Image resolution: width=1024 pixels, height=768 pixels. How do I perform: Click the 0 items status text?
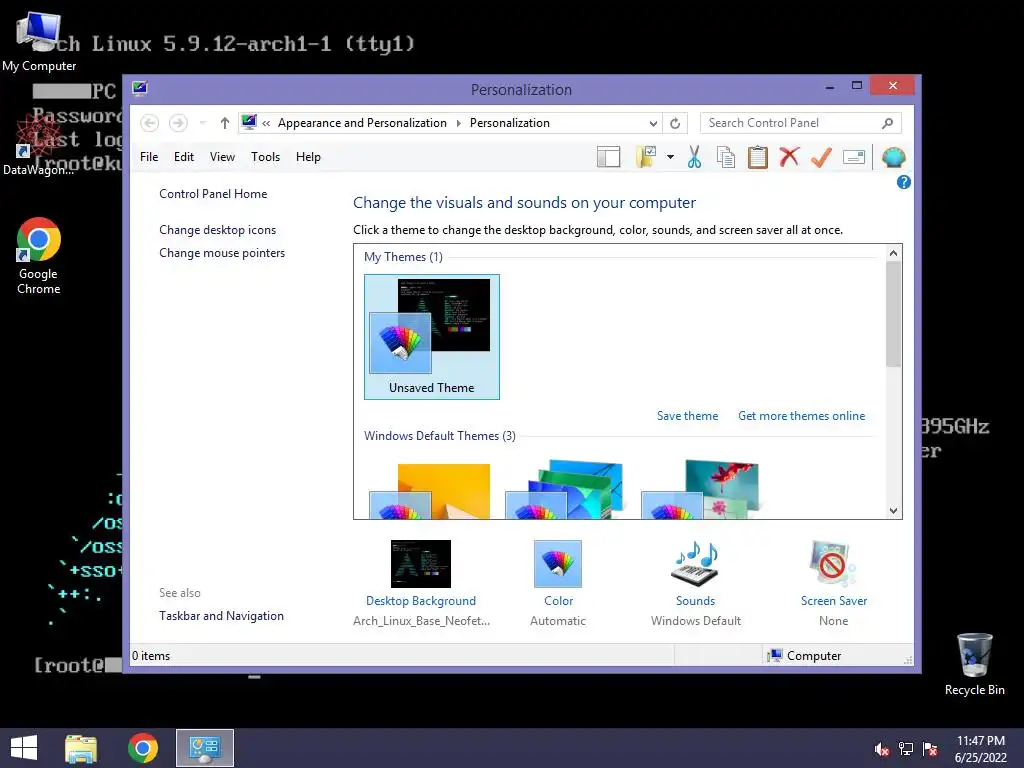tap(151, 656)
